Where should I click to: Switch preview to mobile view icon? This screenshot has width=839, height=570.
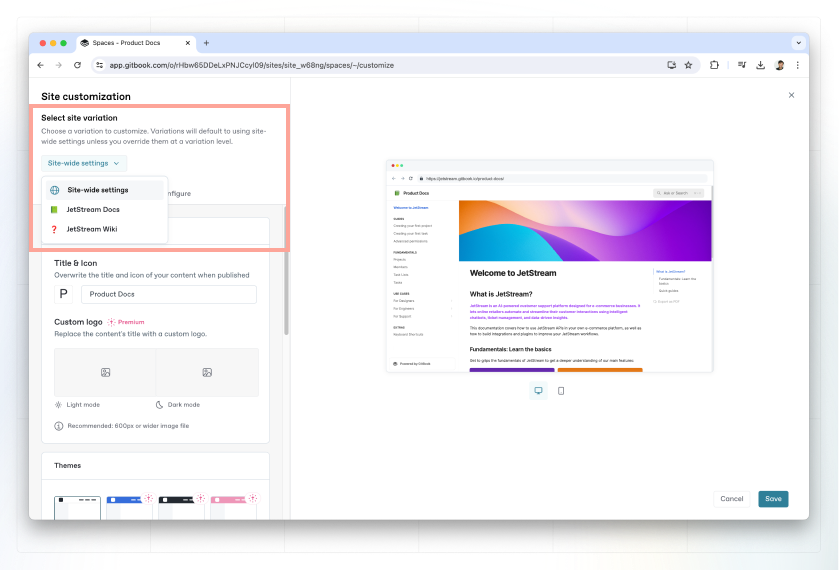(561, 391)
